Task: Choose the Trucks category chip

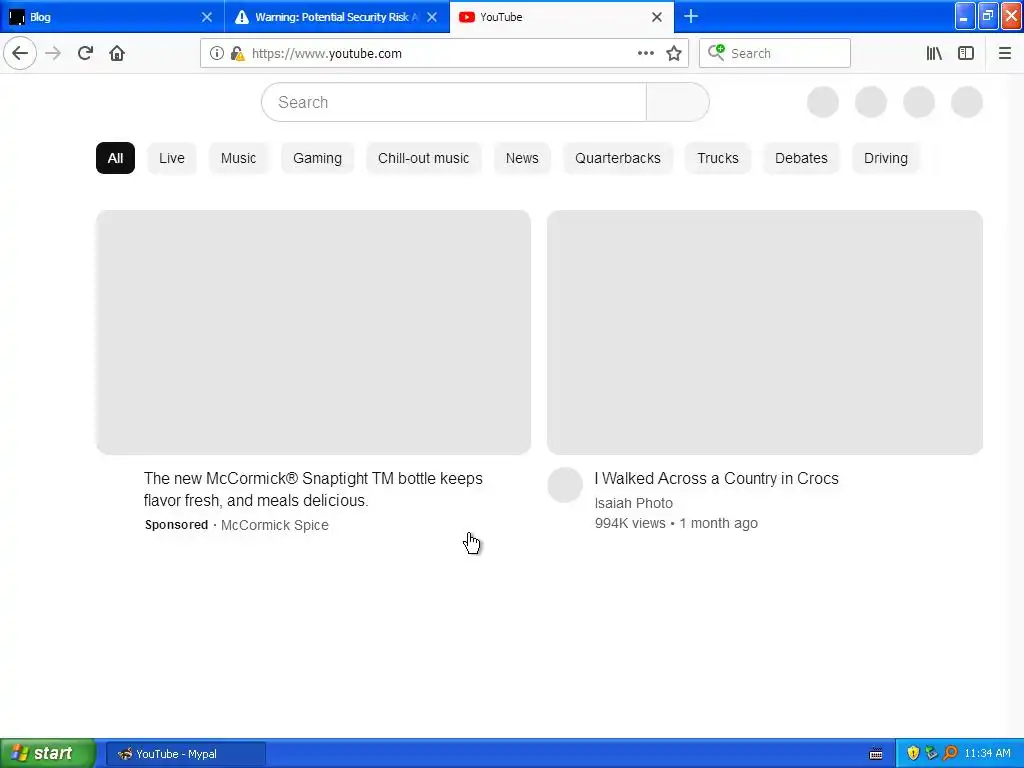Action: (x=718, y=158)
